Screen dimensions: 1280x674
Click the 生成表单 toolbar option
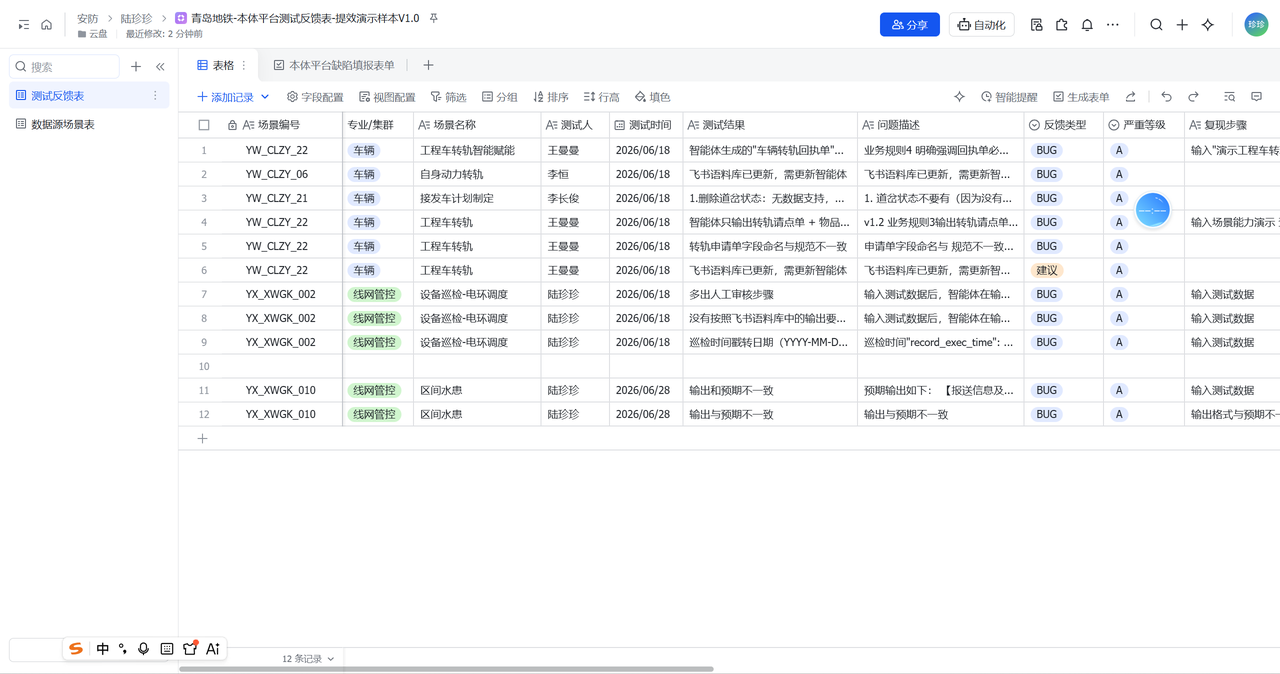pyautogui.click(x=1081, y=97)
